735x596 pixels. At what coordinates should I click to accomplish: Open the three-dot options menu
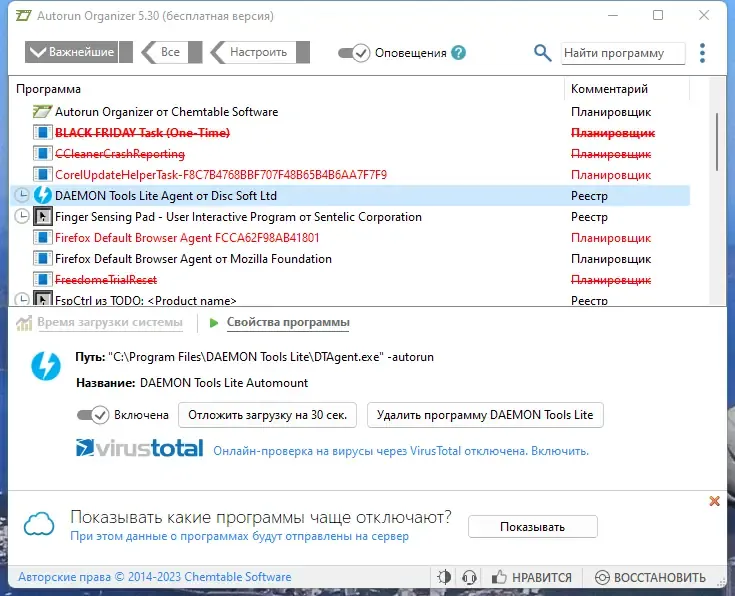coord(702,53)
